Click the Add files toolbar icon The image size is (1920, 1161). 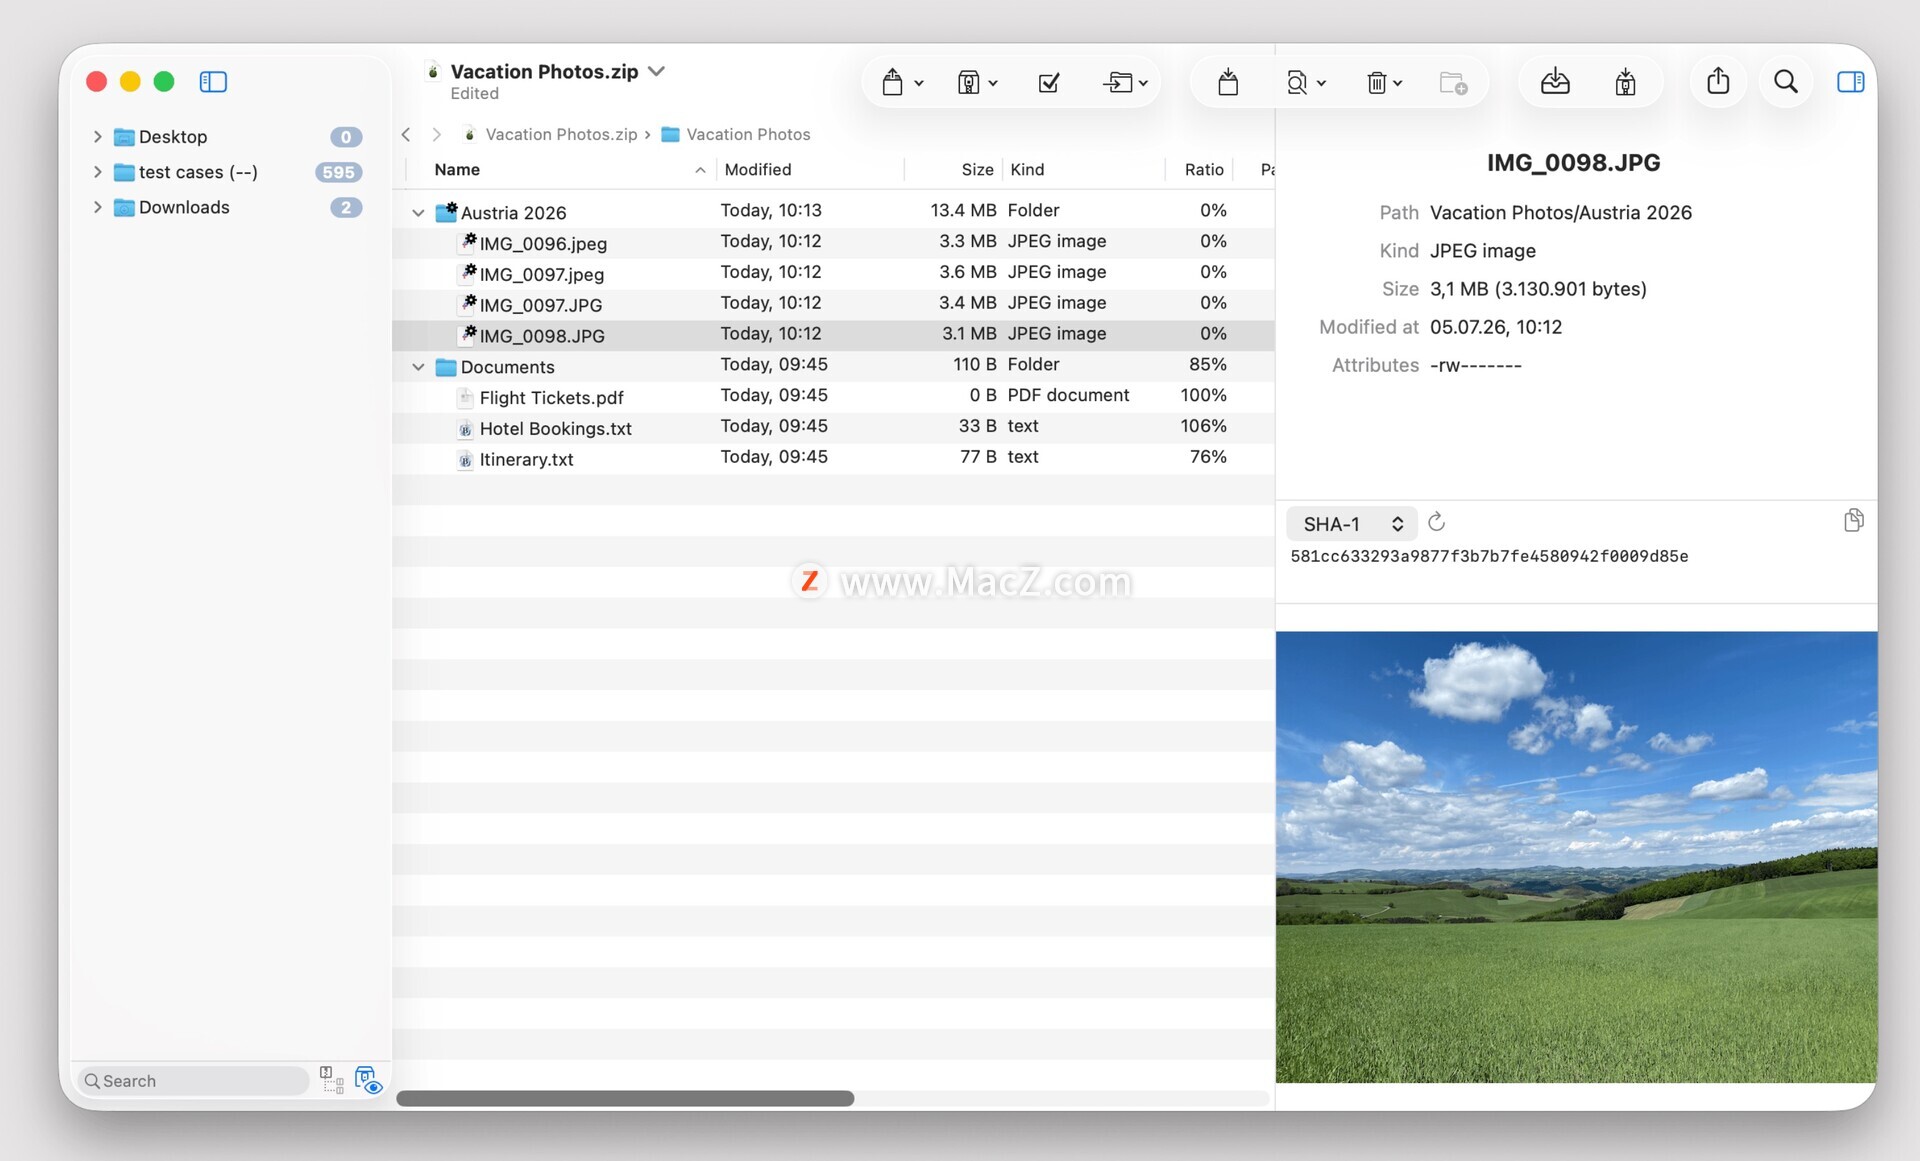point(1228,82)
